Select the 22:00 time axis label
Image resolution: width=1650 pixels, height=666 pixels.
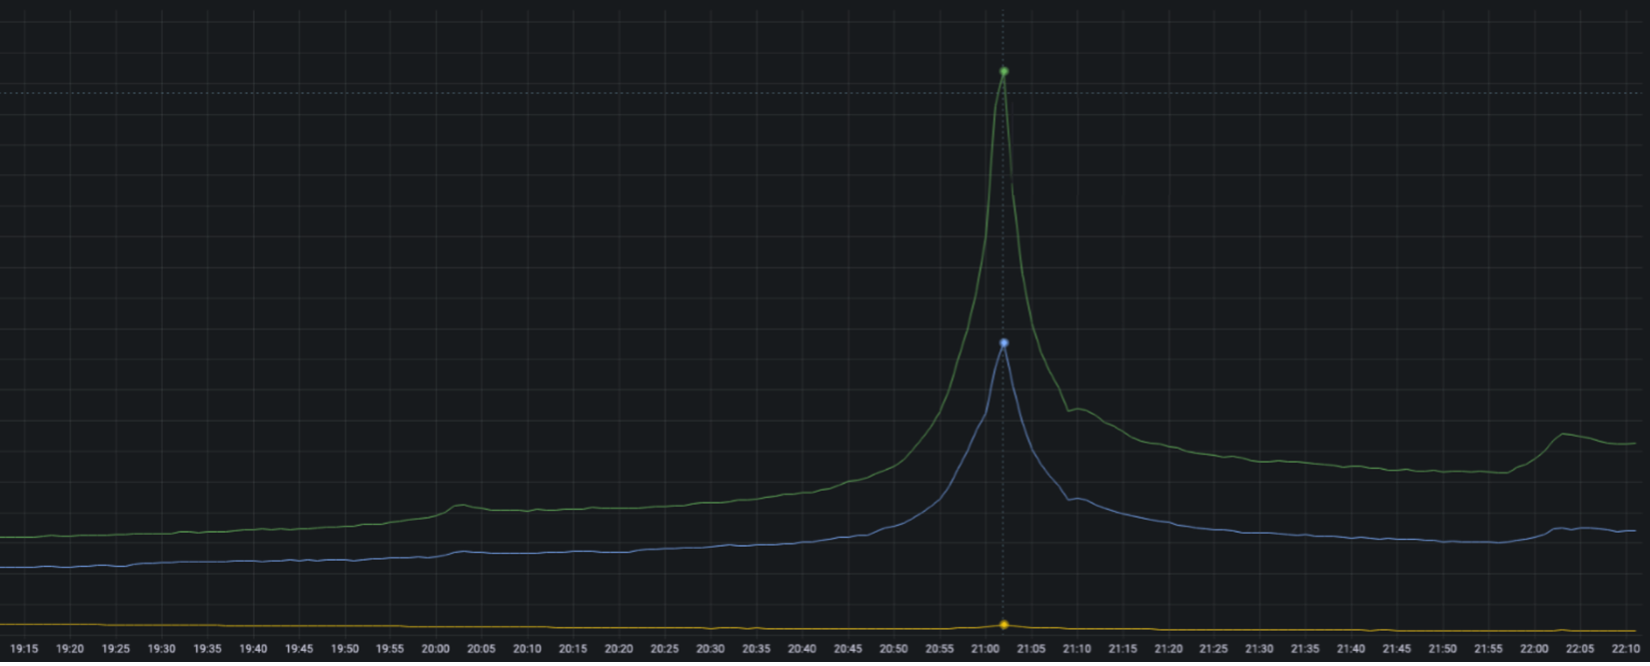tap(1534, 649)
